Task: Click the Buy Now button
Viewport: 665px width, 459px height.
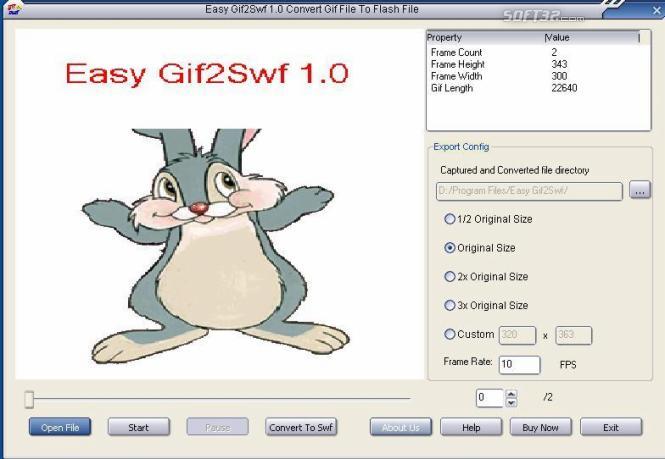Action: (x=541, y=427)
